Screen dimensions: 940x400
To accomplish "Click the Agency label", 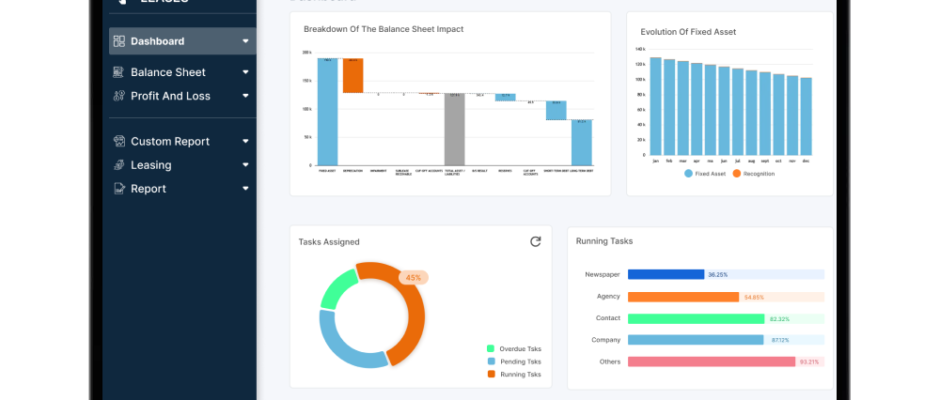I will pos(608,296).
